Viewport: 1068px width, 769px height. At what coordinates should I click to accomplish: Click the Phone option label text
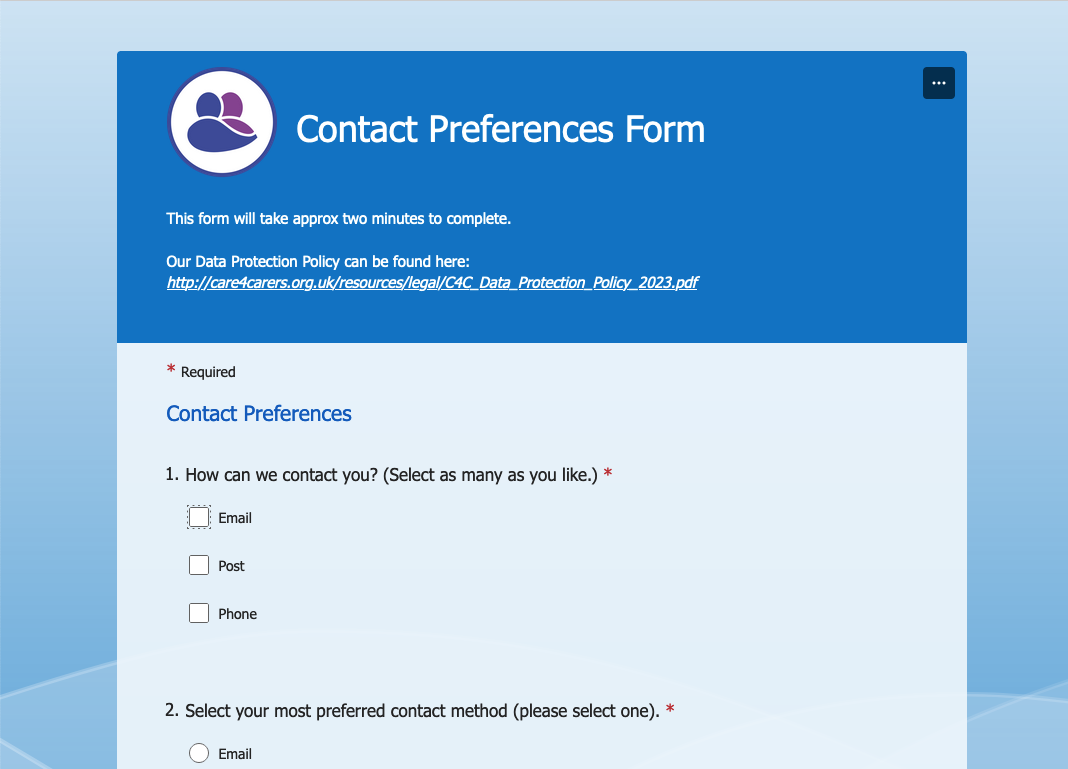(238, 614)
